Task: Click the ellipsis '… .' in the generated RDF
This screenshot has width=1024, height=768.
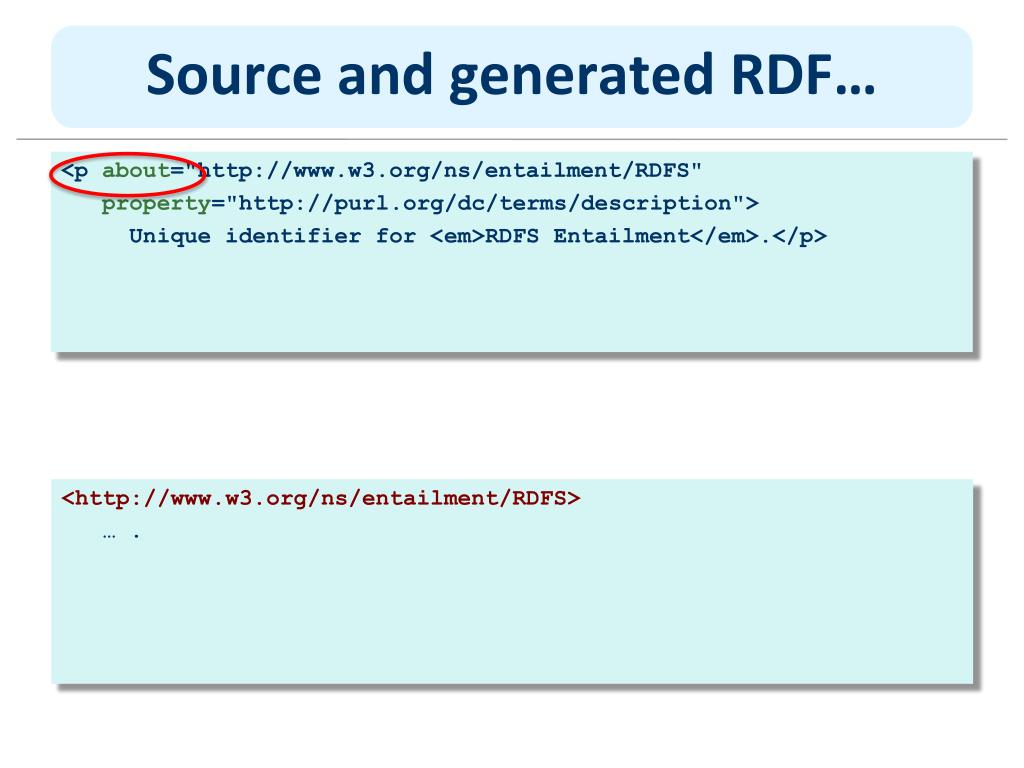Action: (121, 535)
